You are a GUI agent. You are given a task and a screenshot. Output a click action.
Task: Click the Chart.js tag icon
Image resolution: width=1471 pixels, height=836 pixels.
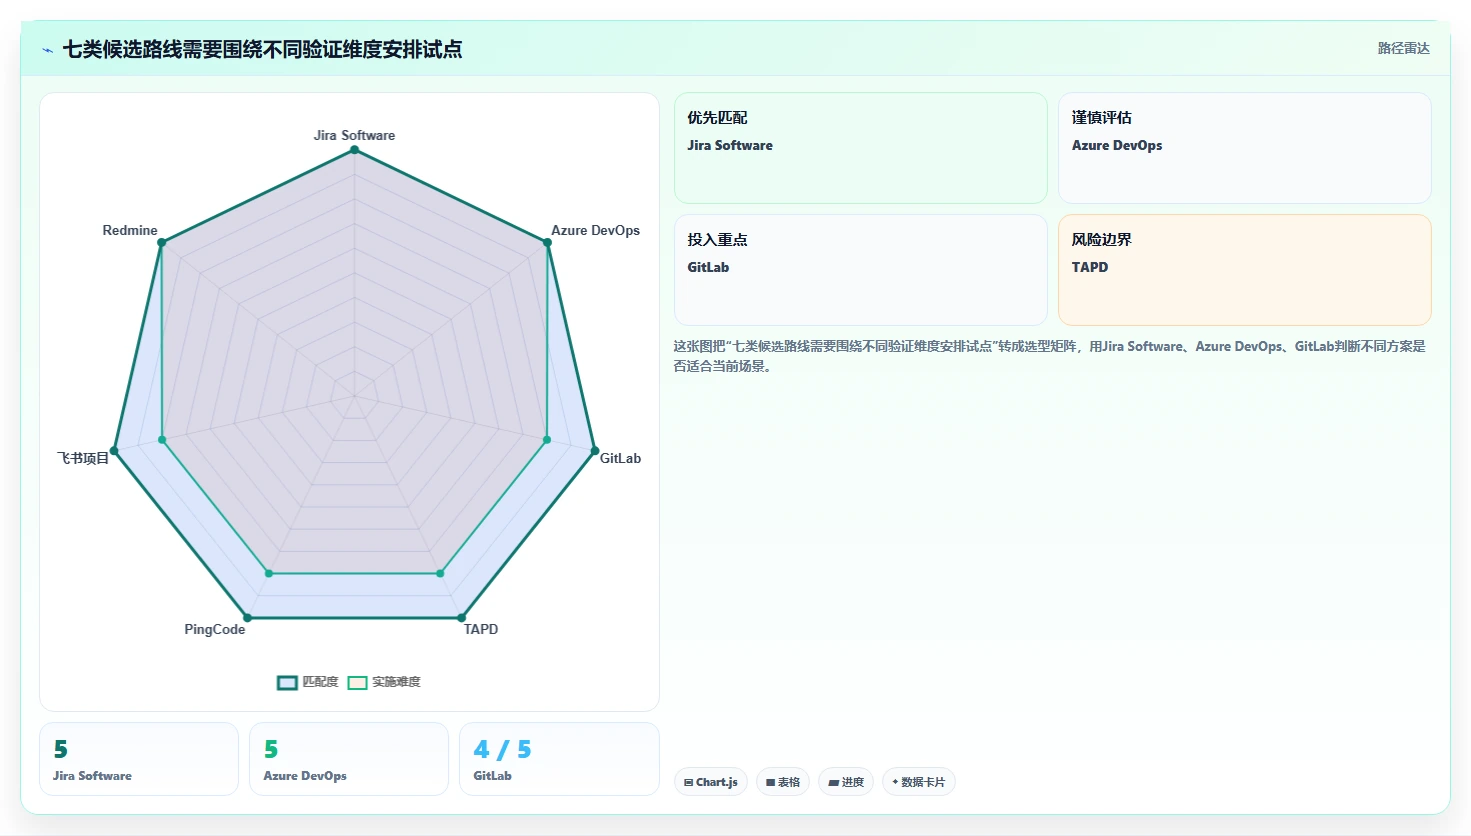click(x=689, y=782)
